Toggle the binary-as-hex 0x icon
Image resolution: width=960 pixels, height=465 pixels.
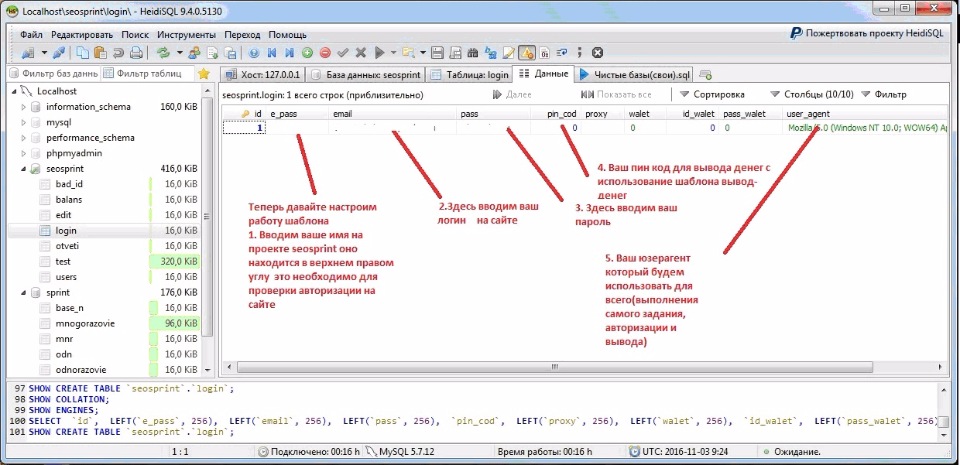(544, 53)
